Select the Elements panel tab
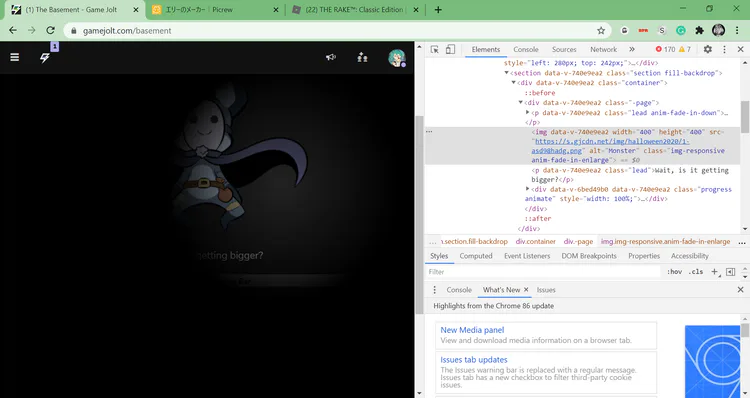Viewport: 750px width, 398px height. (x=485, y=49)
